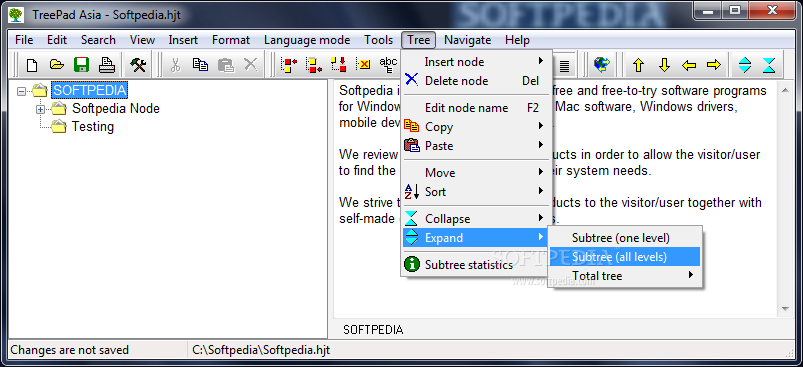Screen dimensions: 803x367
Task: Open the View menu
Action: coord(142,40)
